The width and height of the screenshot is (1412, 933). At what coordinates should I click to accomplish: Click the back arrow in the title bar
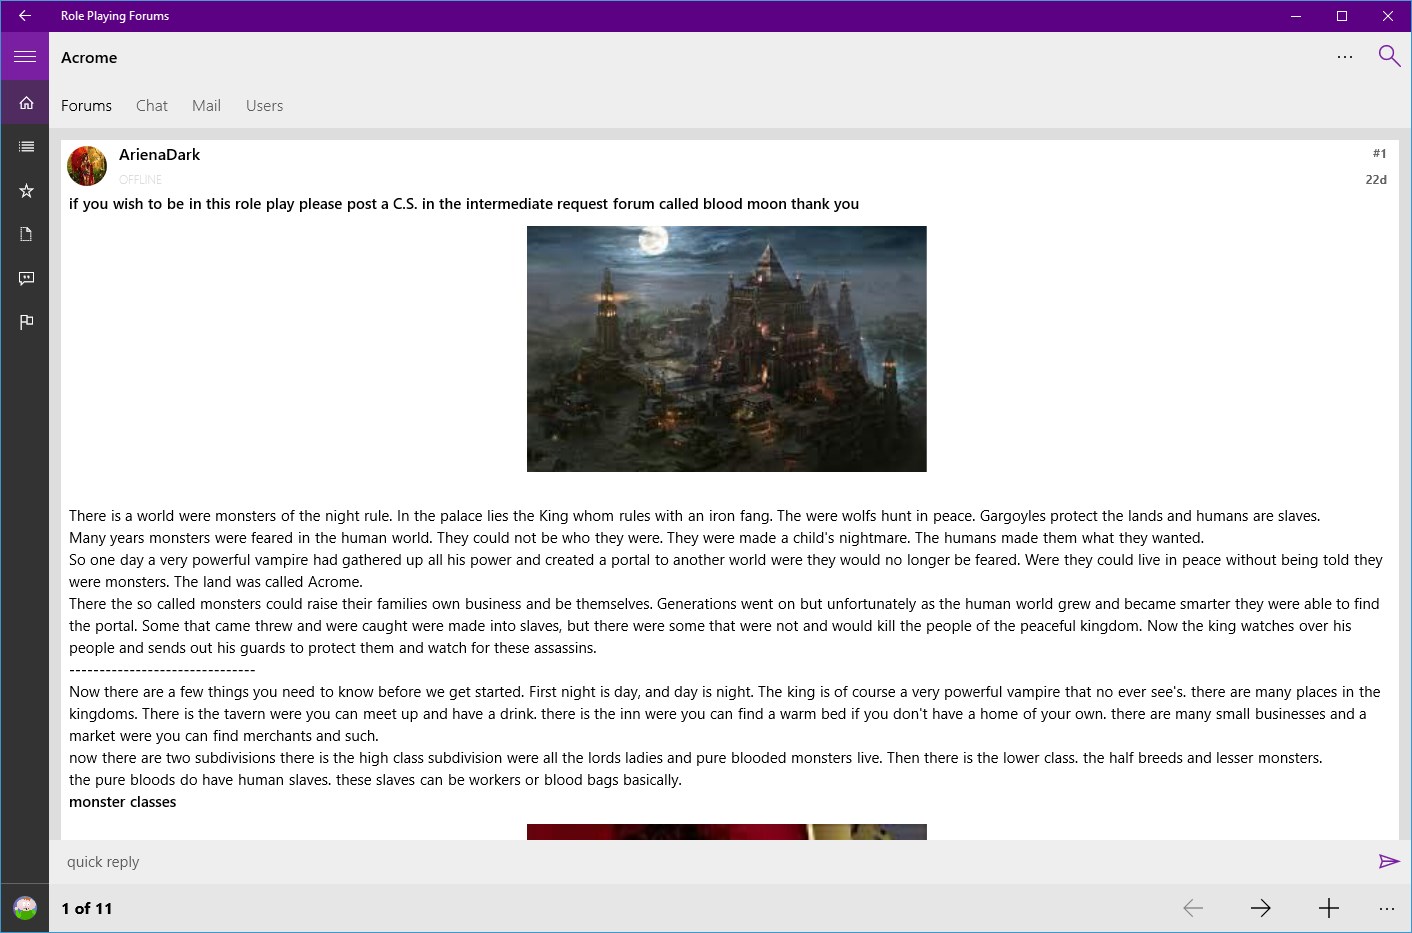(25, 16)
